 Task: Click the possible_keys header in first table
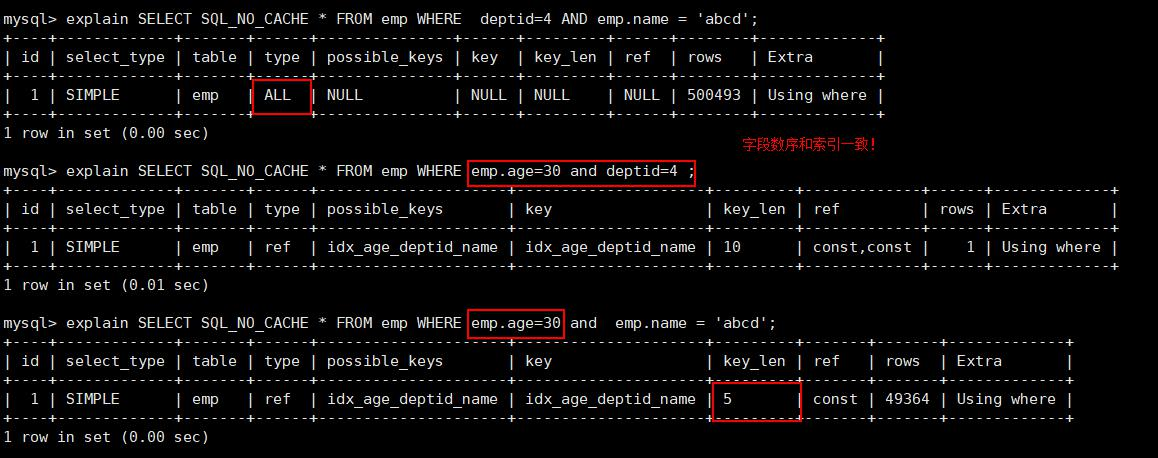(385, 58)
